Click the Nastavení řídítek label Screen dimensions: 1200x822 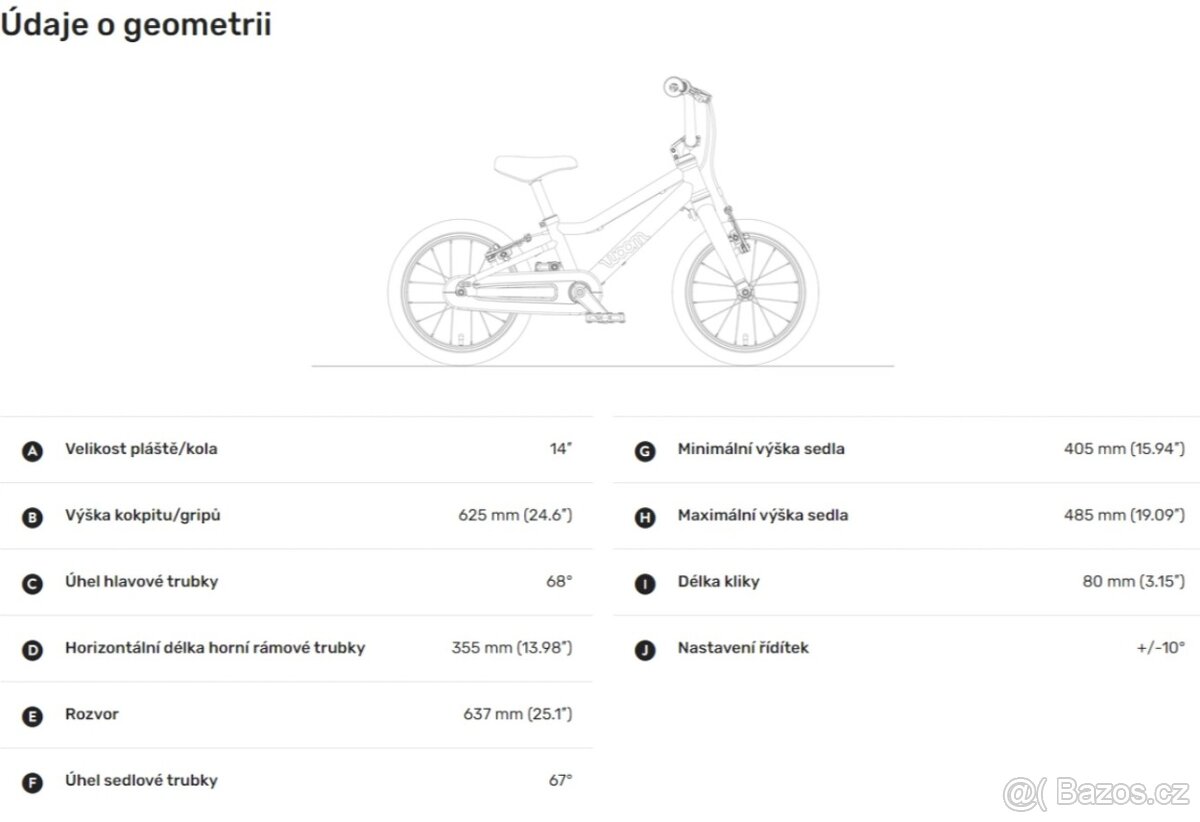[743, 648]
